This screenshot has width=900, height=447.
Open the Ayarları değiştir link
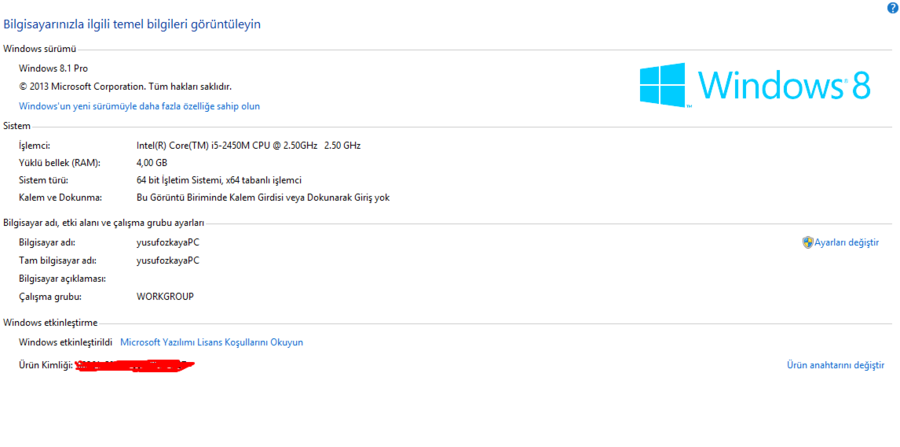(x=847, y=242)
